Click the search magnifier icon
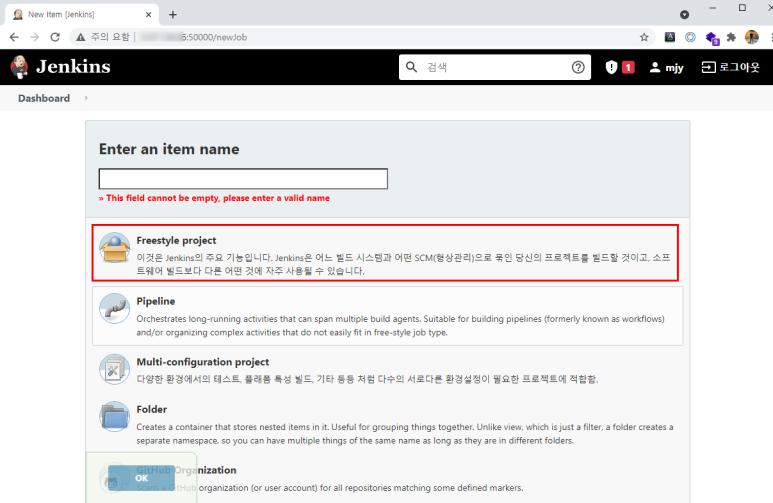The height and width of the screenshot is (503, 773). coord(411,67)
